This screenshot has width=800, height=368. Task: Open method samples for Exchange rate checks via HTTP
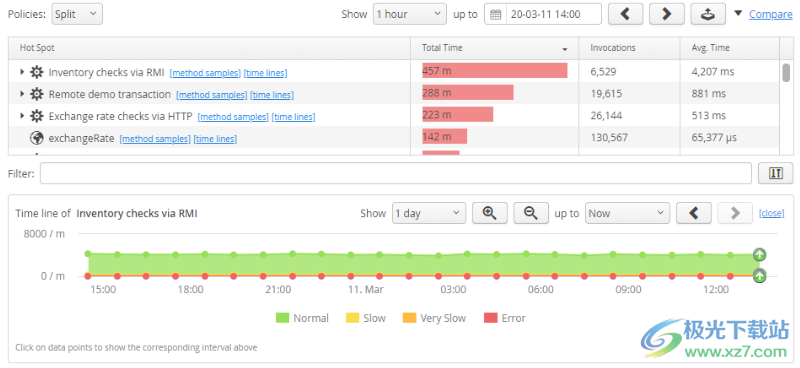click(x=233, y=117)
